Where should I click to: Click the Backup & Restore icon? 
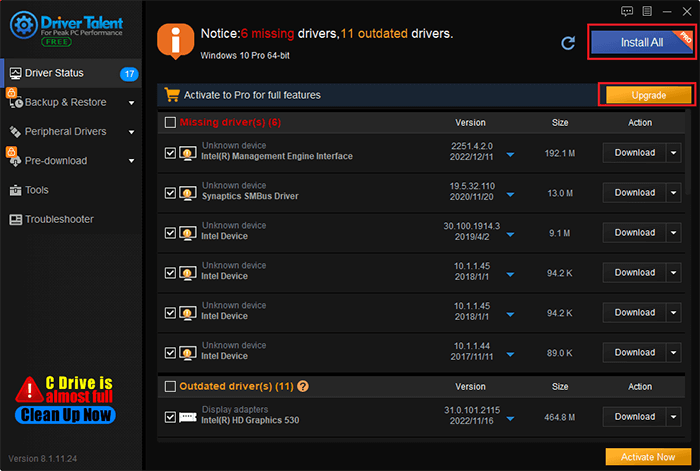(x=16, y=102)
